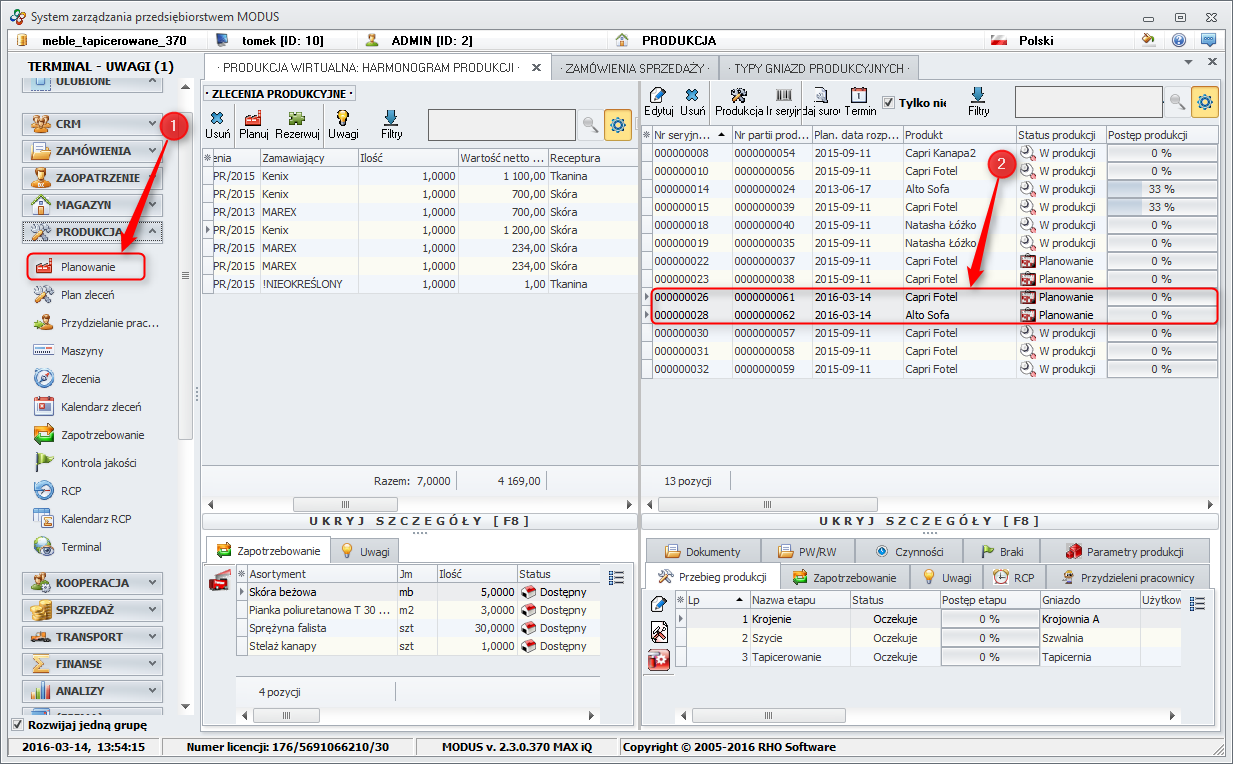Switch to the Zamówienia sprzedaży tab
The width and height of the screenshot is (1233, 764).
pos(635,68)
